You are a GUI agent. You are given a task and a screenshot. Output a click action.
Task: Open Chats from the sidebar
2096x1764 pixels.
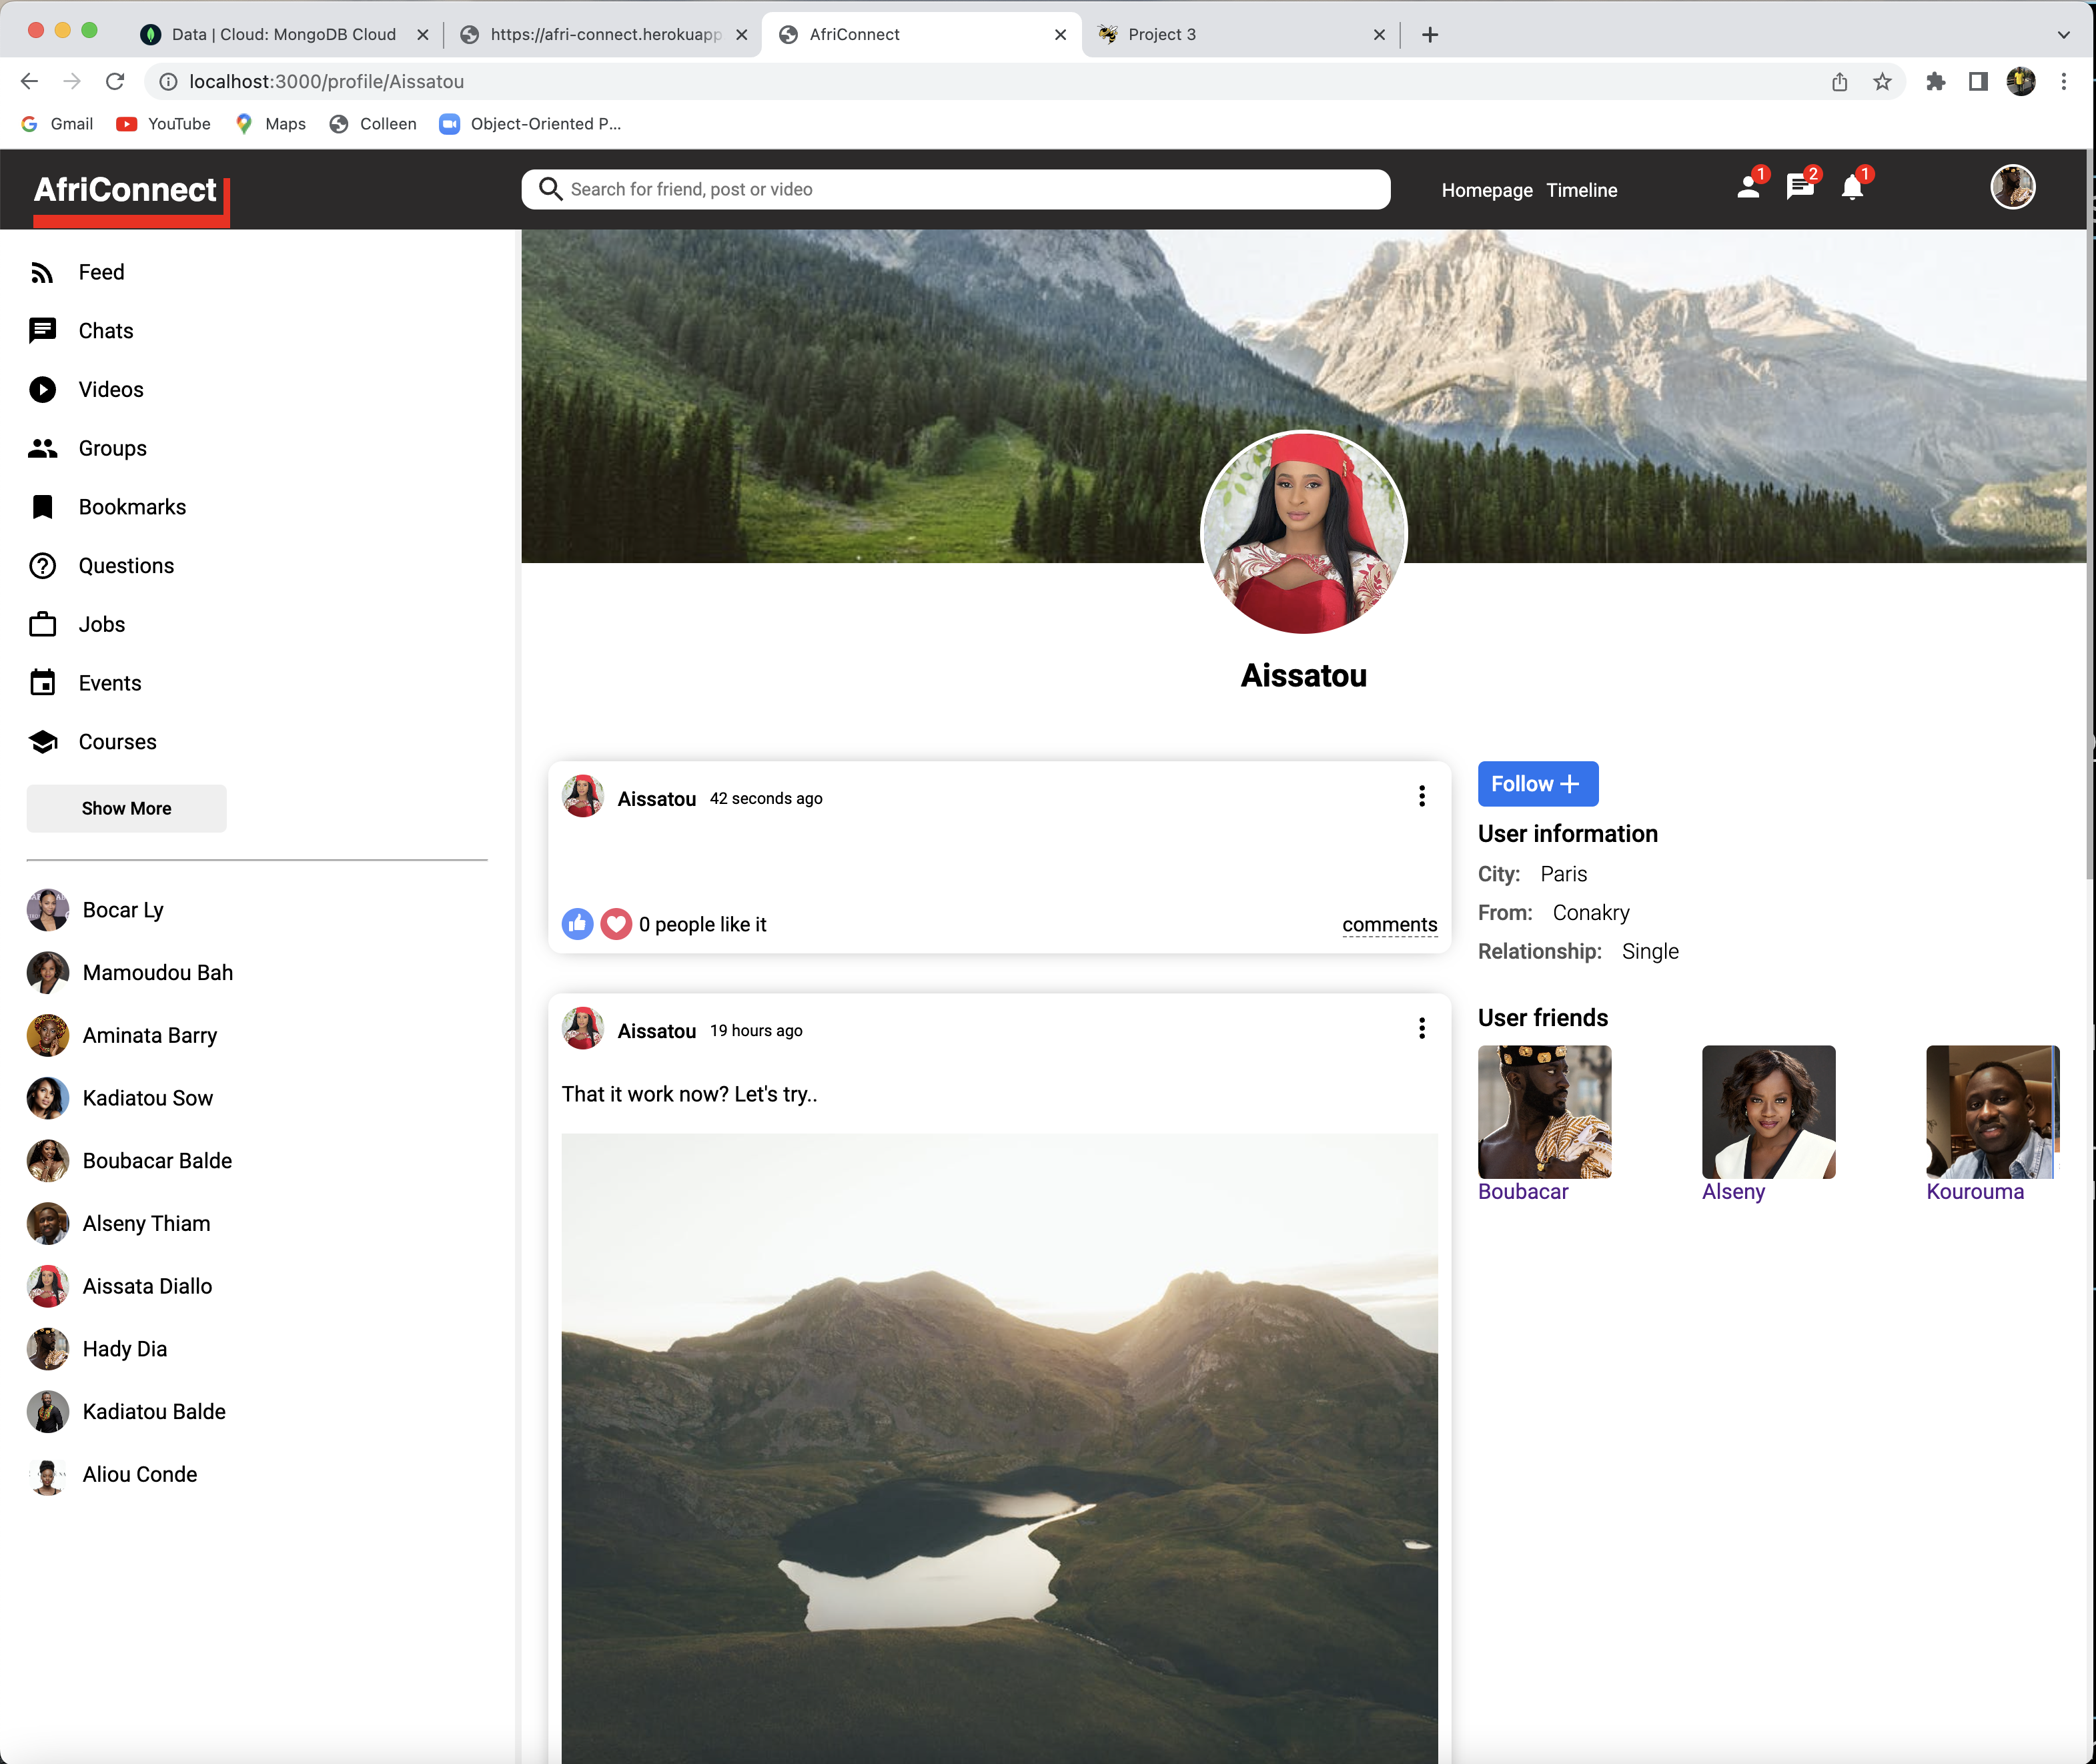[80, 331]
